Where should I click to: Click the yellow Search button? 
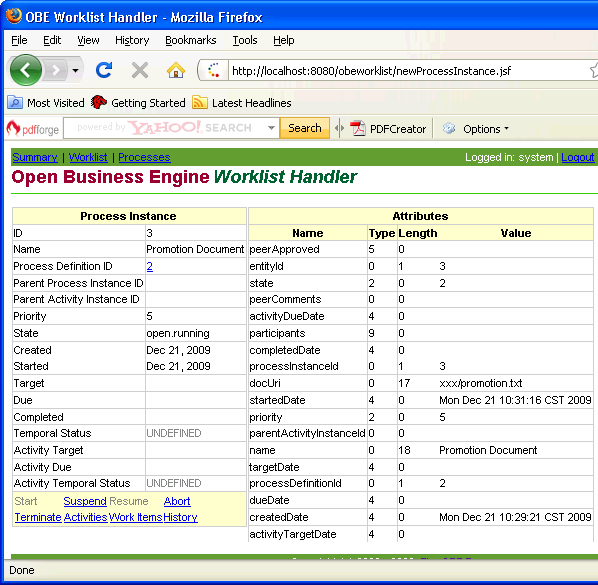click(305, 128)
